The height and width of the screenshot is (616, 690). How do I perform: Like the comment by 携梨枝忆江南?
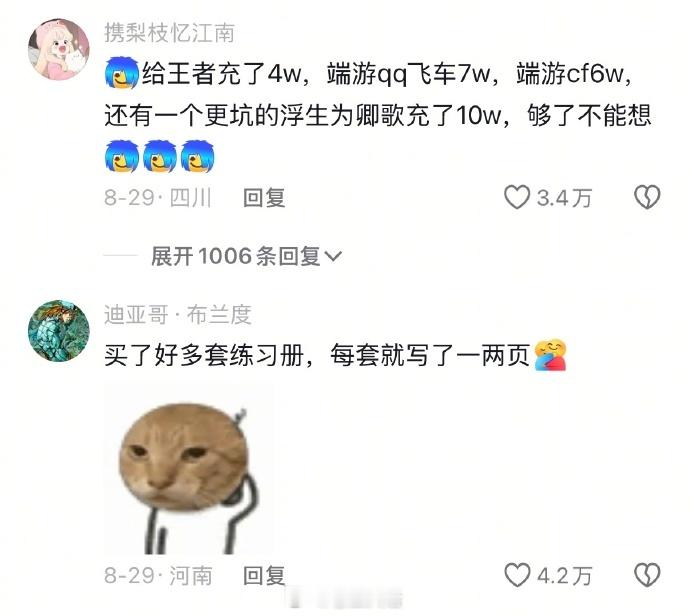coord(517,197)
